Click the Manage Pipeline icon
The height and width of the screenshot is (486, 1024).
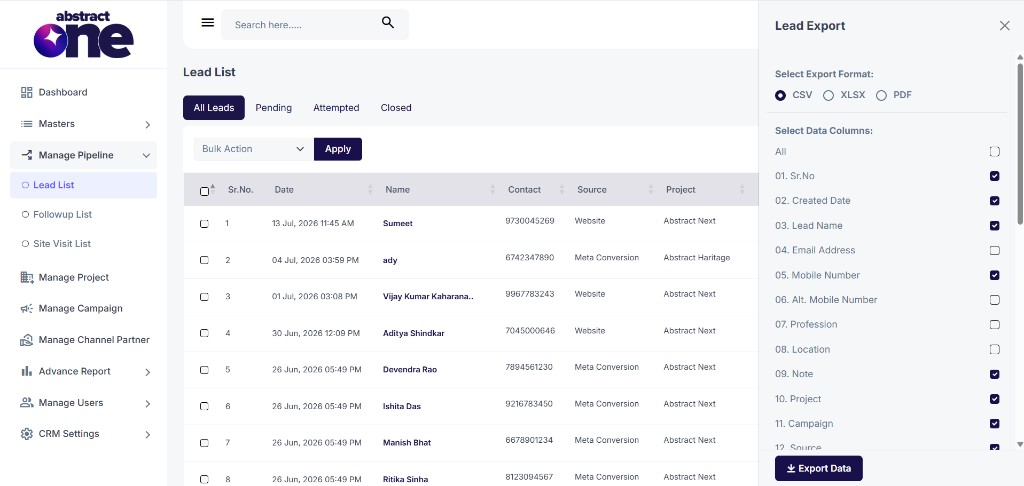pos(27,155)
